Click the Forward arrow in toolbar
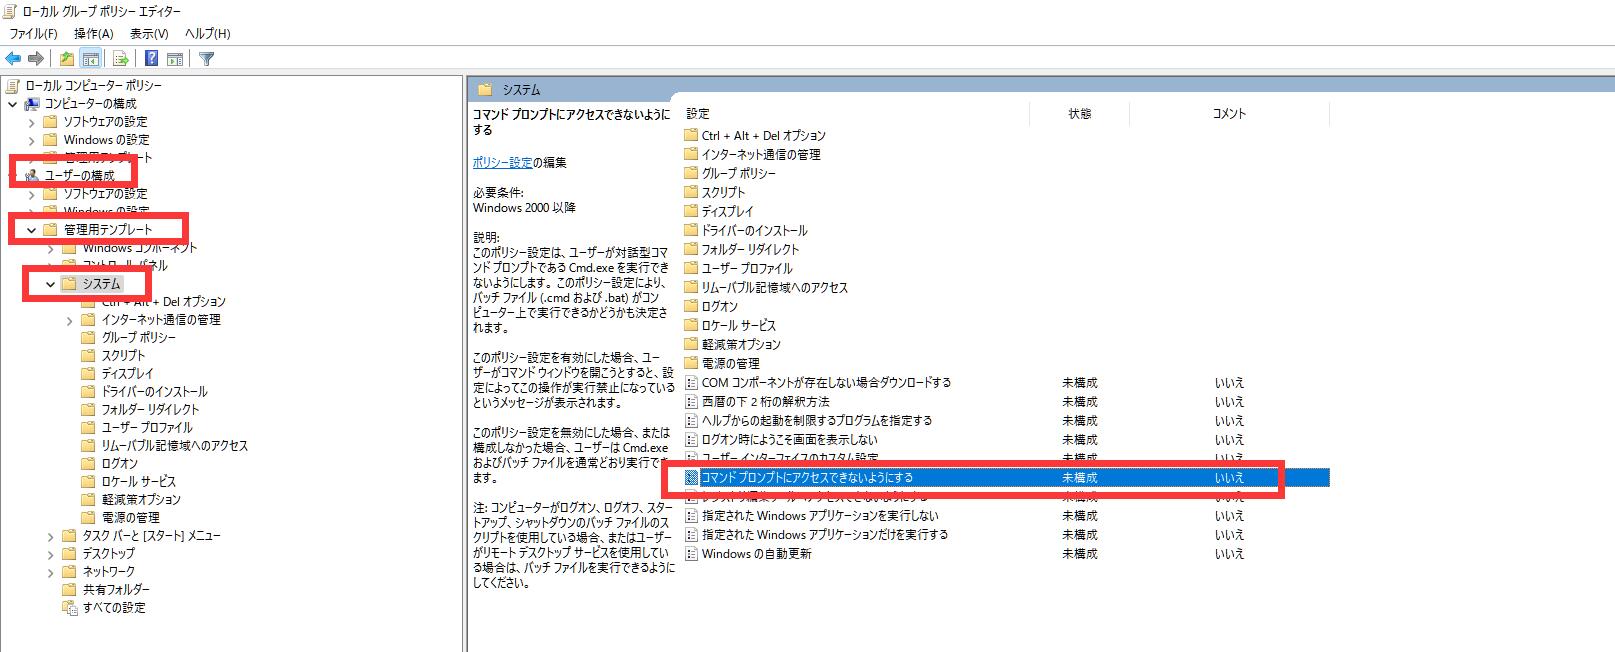 (36, 59)
